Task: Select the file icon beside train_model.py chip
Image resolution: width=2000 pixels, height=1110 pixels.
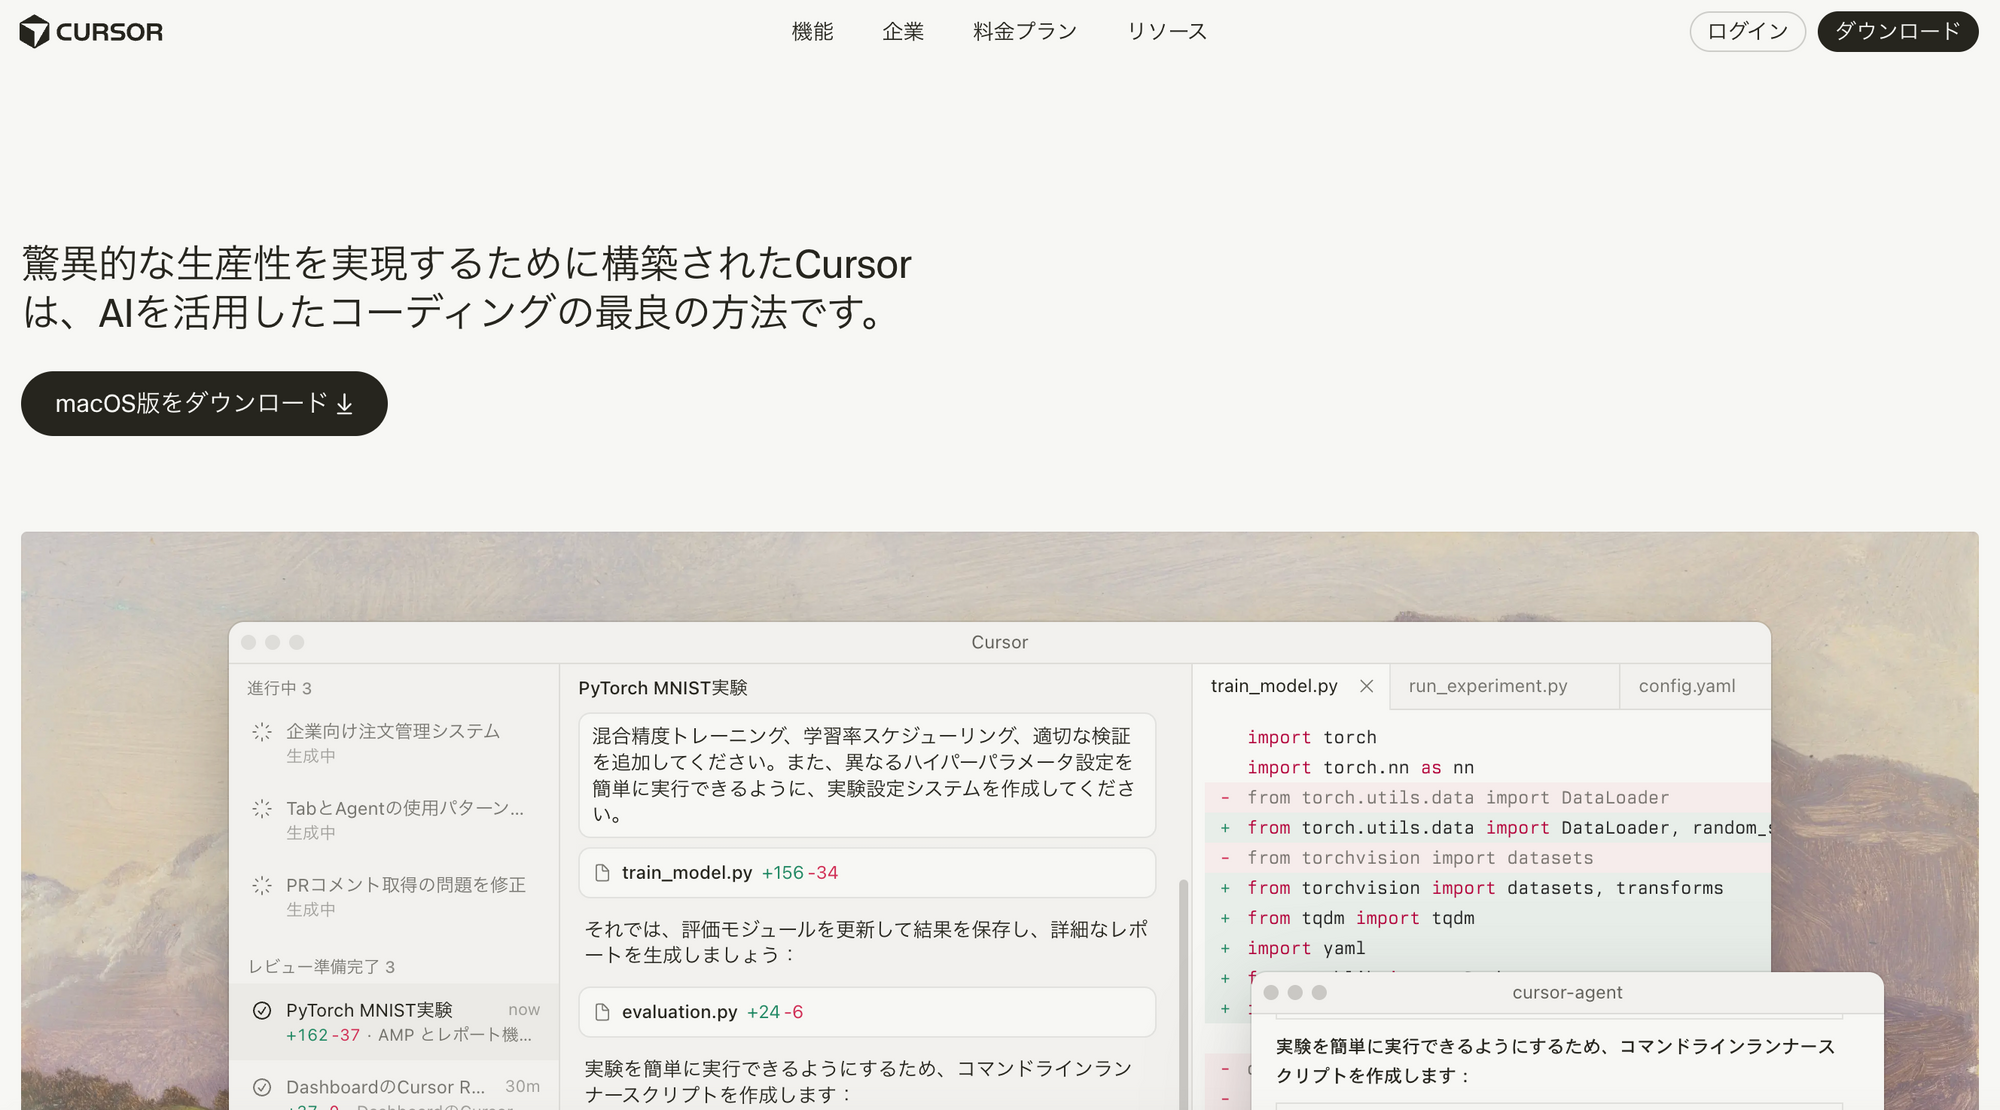Action: point(601,872)
